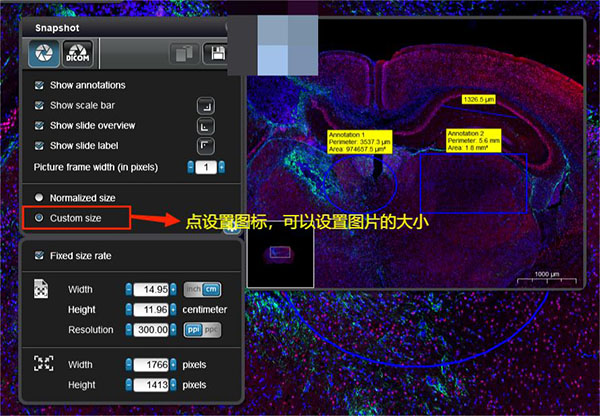Click the copy snapshot icon

(x=181, y=54)
